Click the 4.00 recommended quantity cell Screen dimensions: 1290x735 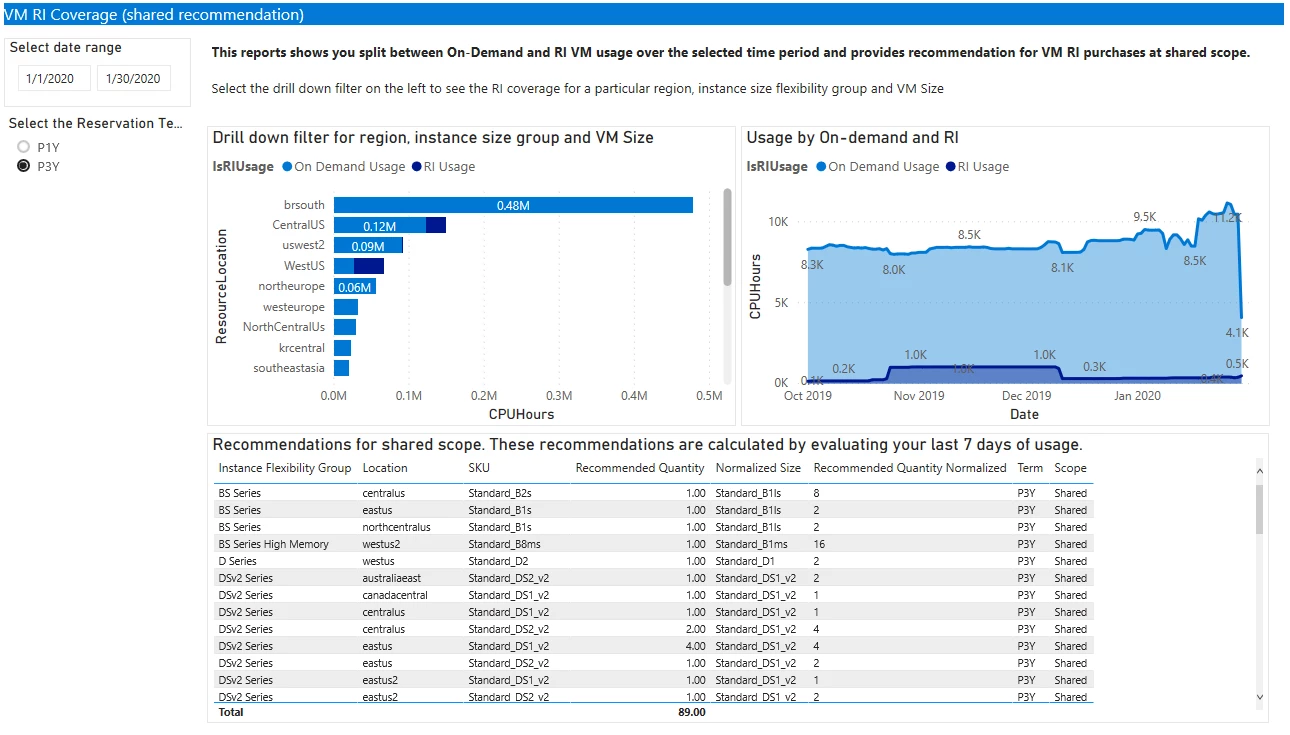(695, 646)
